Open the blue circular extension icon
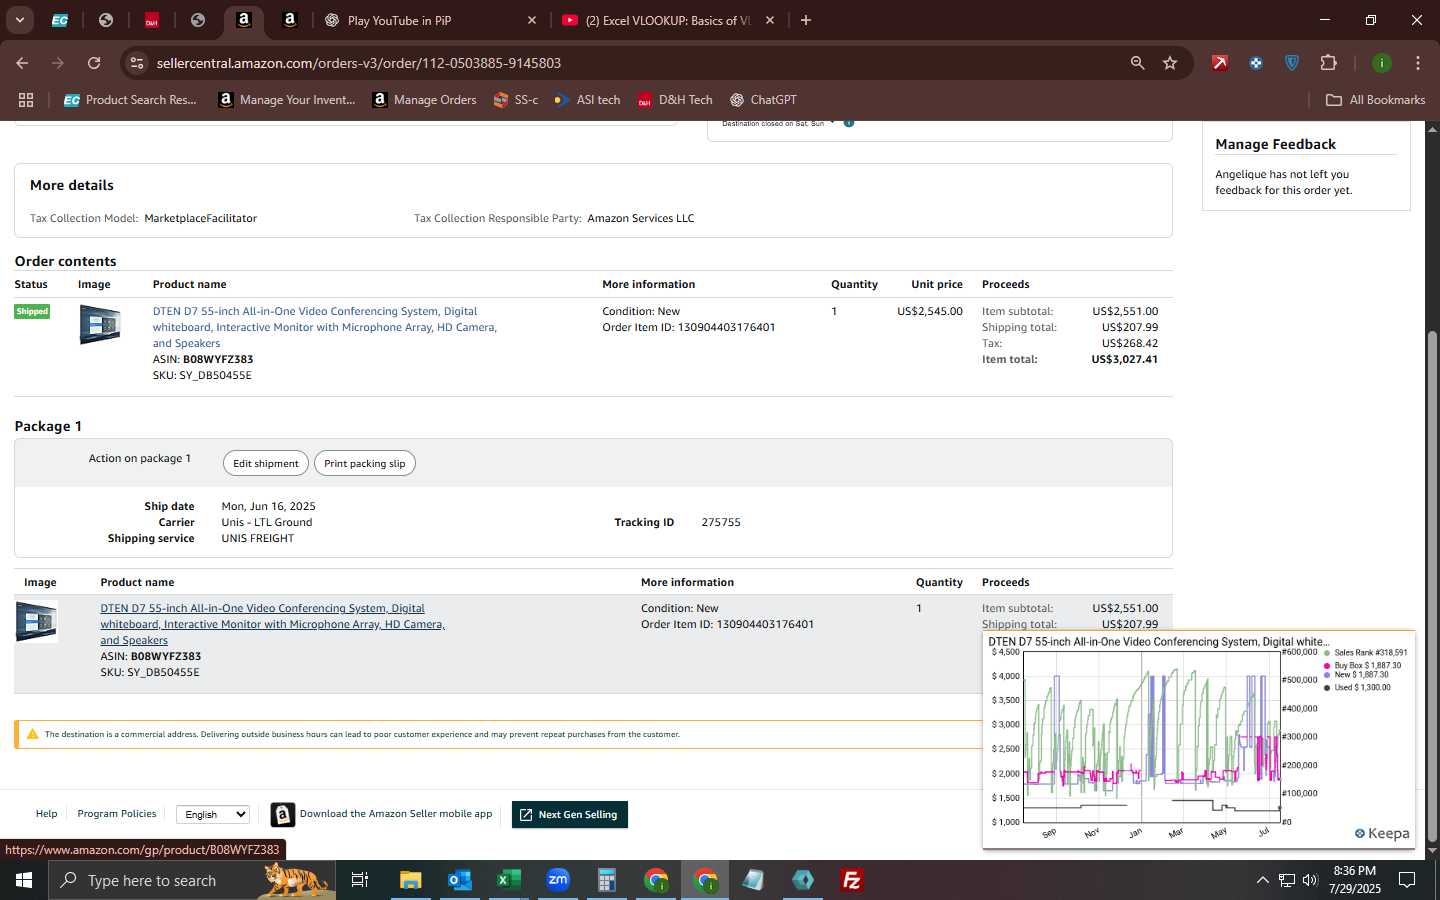The width and height of the screenshot is (1440, 900). [x=1256, y=63]
